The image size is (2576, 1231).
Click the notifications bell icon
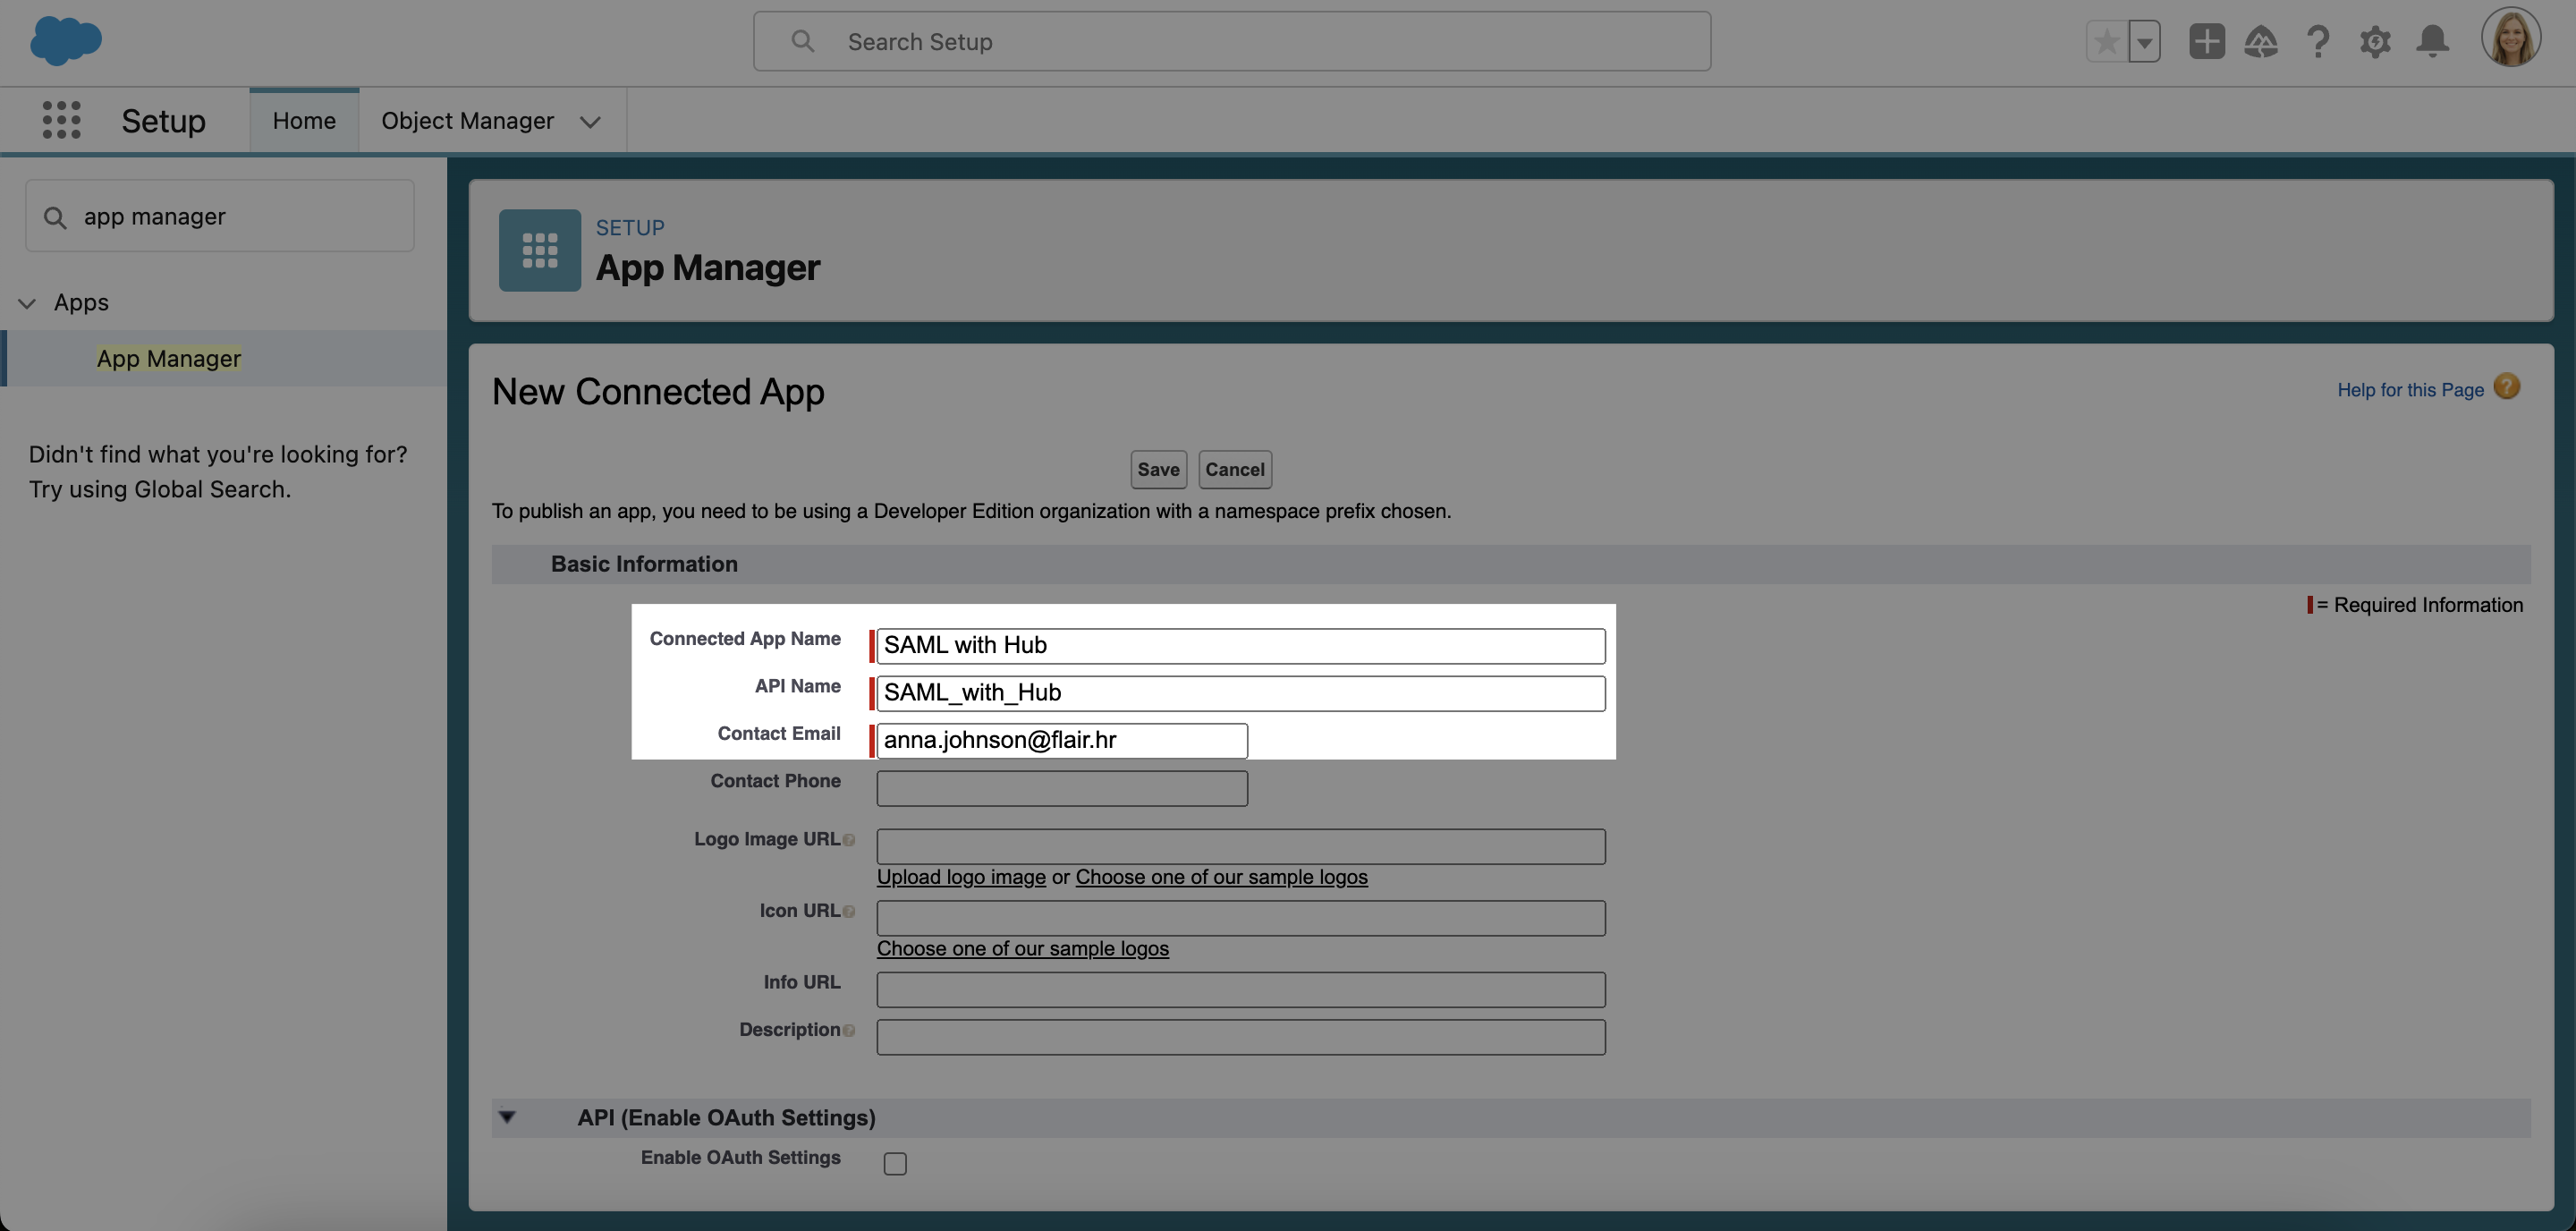2425,41
